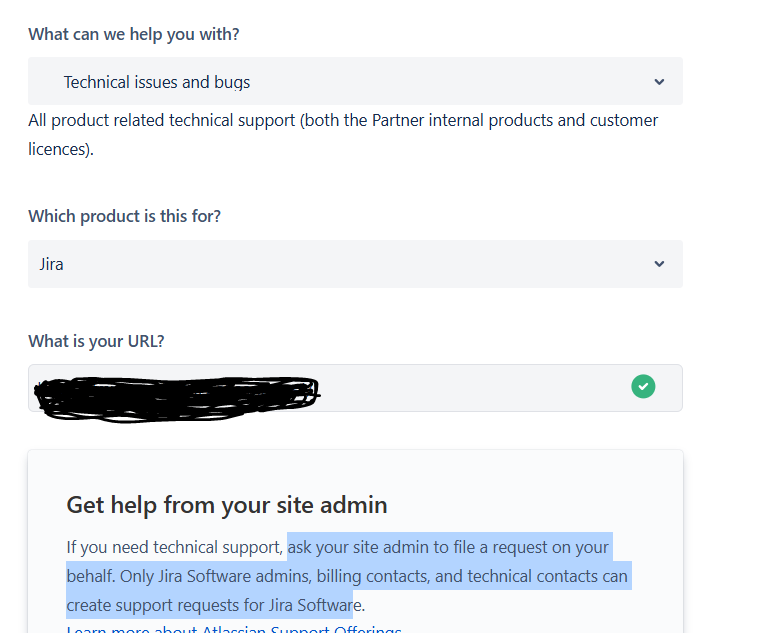Click the 'Get help from your site admin' heading
Image resolution: width=778 pixels, height=633 pixels.
(x=226, y=504)
